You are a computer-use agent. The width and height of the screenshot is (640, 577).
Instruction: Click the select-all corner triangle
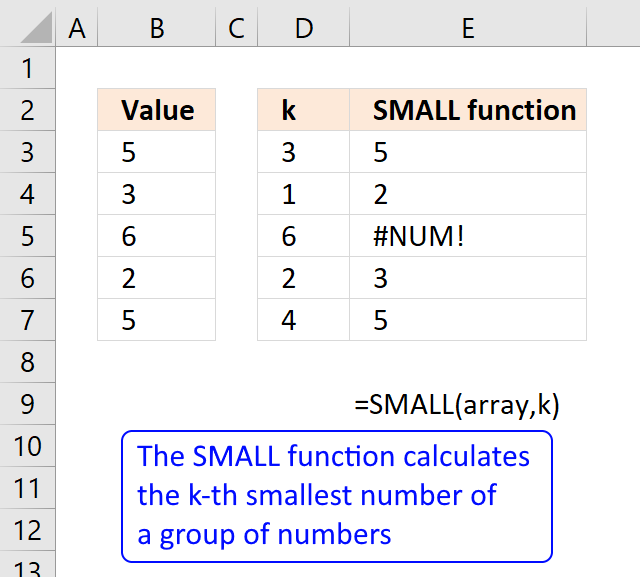[37, 28]
